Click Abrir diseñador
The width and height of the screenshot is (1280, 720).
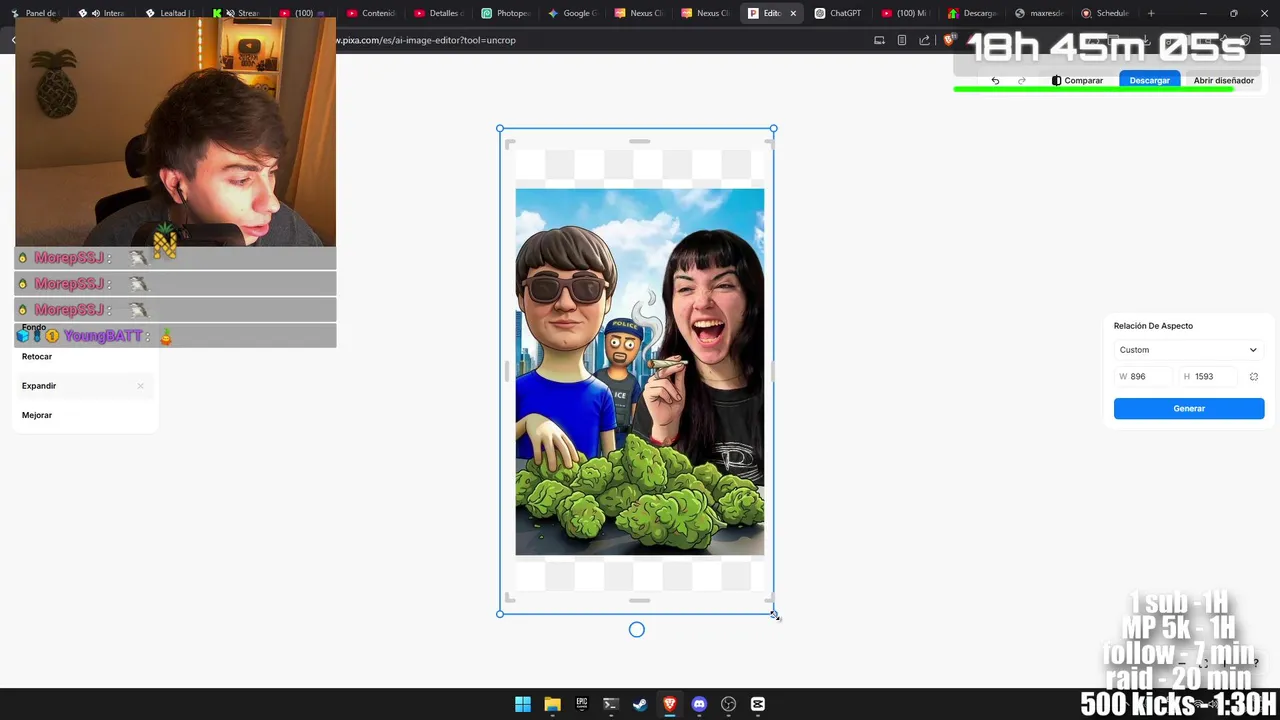pos(1223,81)
